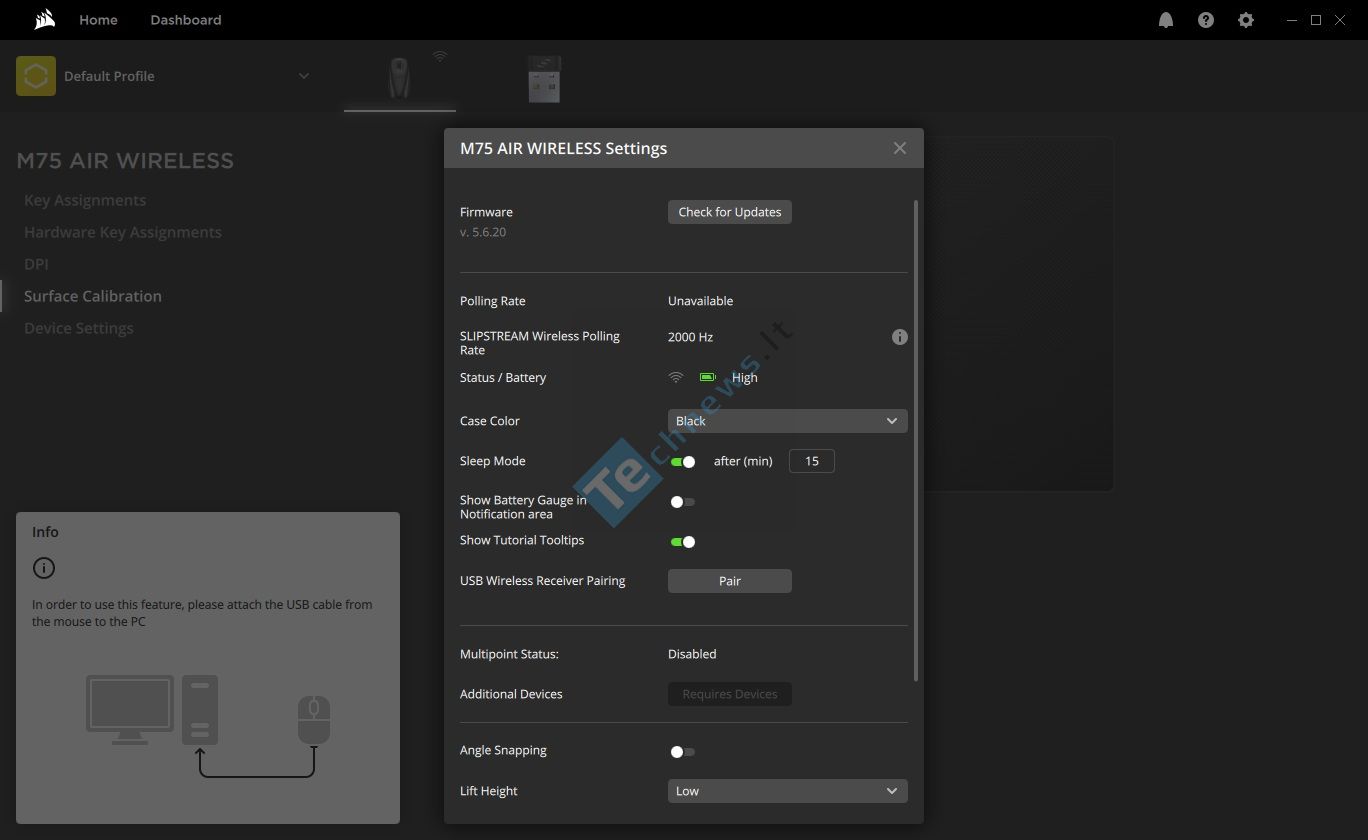Click the M75 AIR WIRELESS sidebar heading
Viewport: 1368px width, 840px height.
(125, 161)
